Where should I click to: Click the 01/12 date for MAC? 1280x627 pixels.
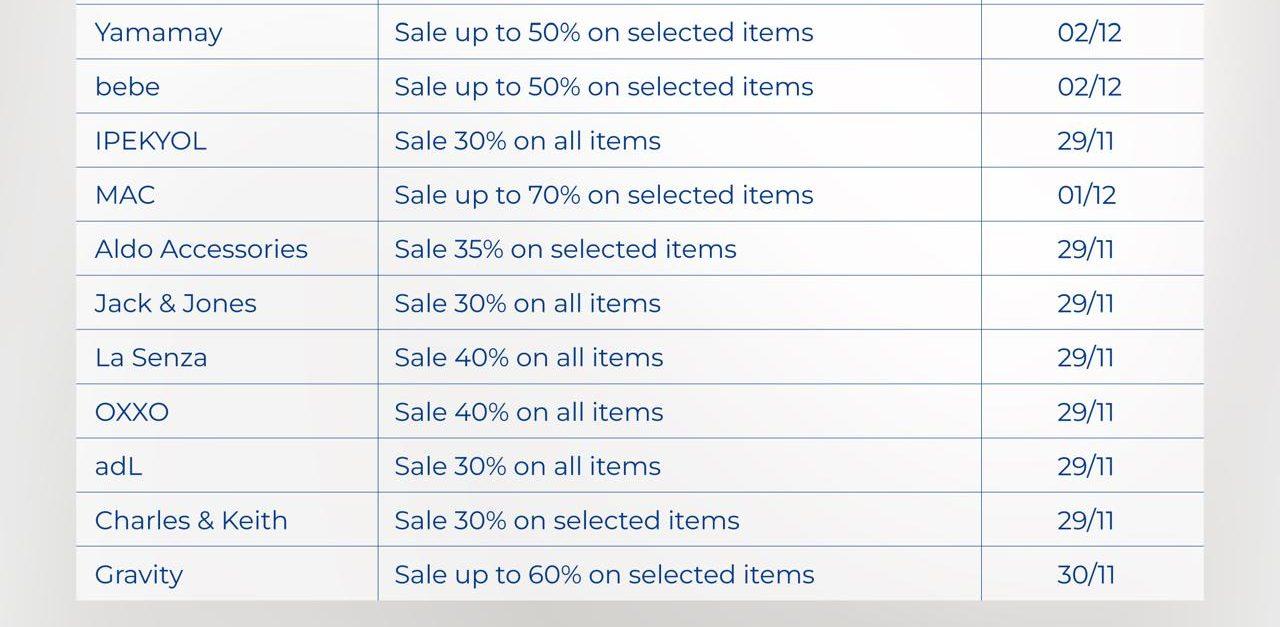[1086, 195]
